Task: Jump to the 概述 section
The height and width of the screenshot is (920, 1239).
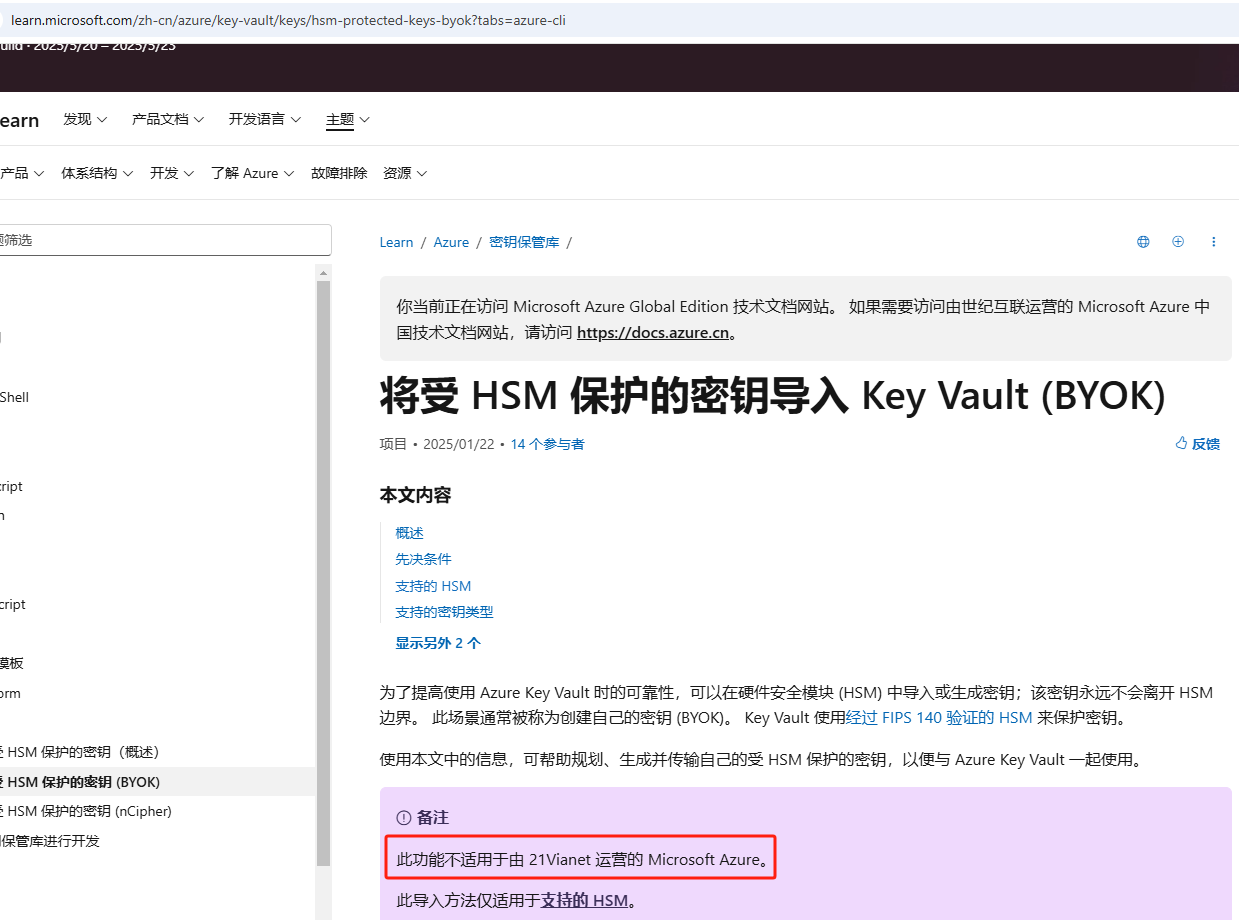Action: coord(409,533)
